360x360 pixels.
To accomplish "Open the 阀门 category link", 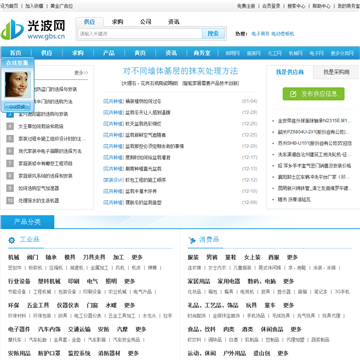I will tap(32, 257).
